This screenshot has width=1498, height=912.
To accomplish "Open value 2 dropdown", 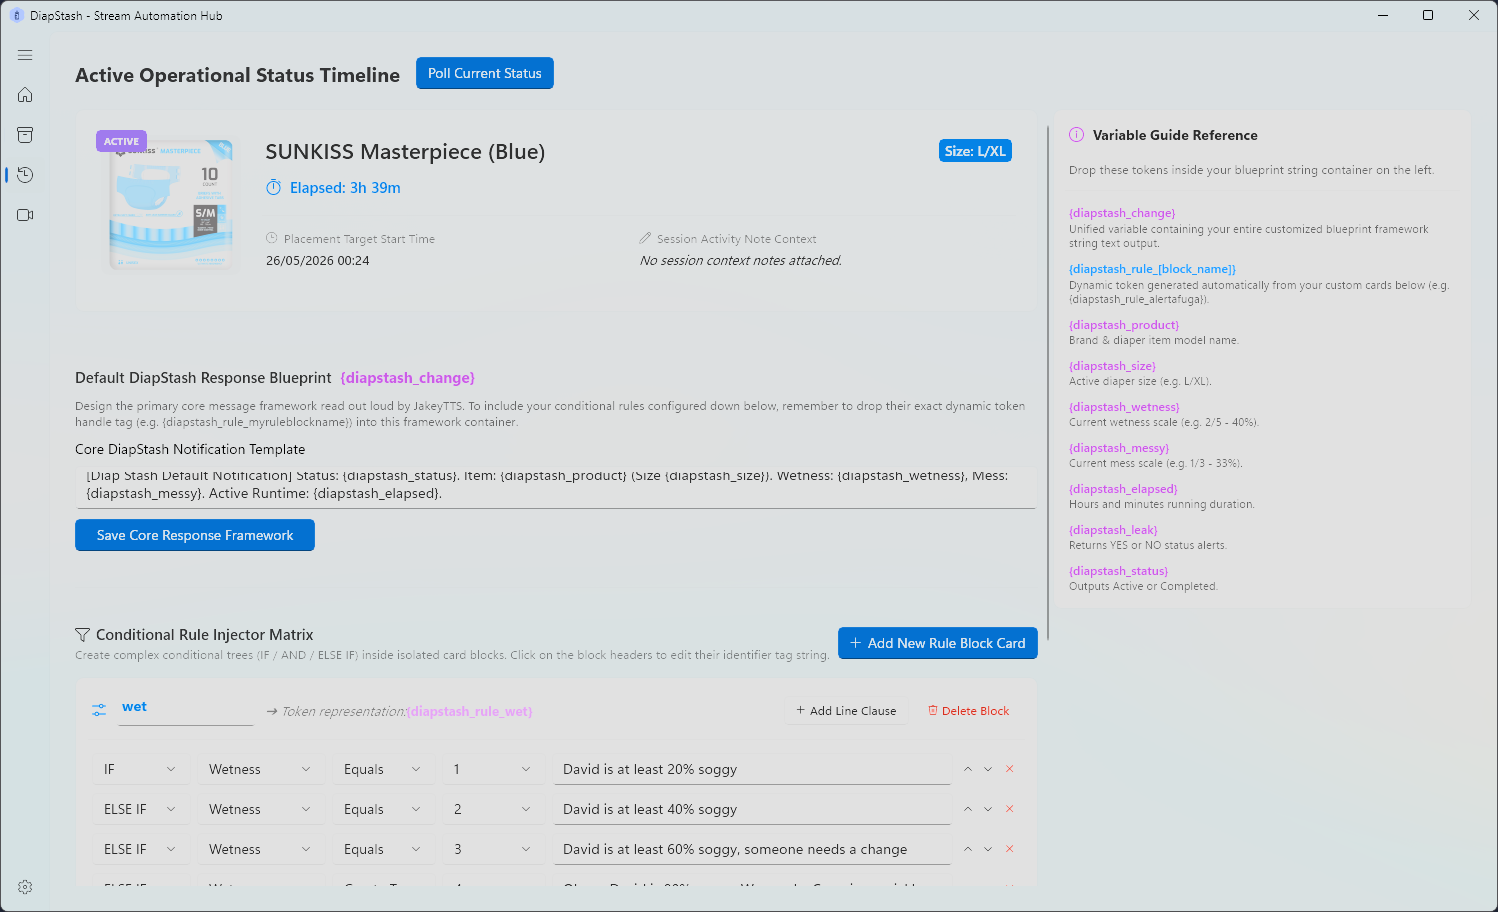I will pos(493,809).
